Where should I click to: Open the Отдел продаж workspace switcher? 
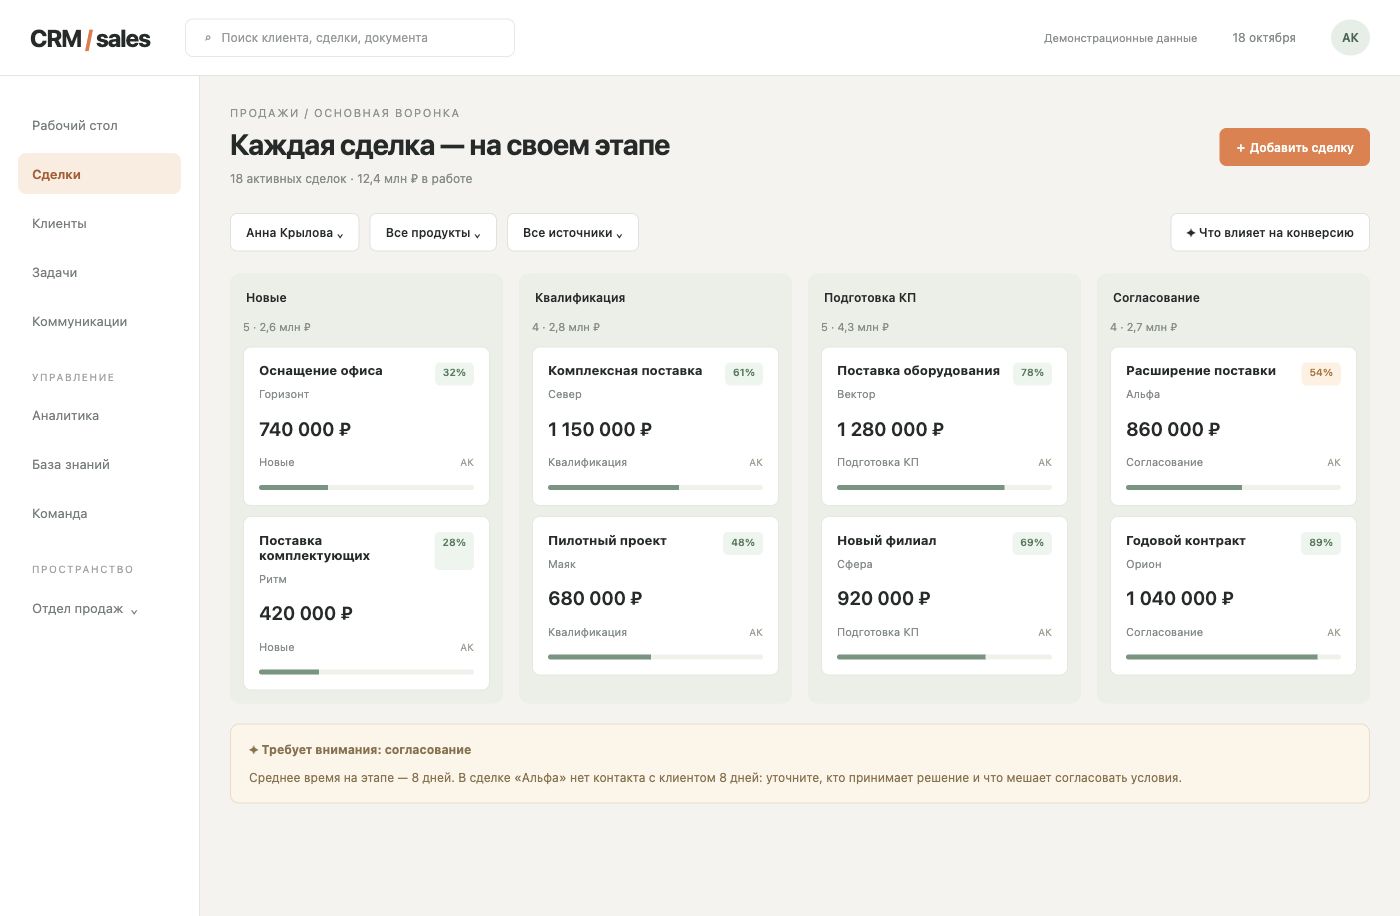85,609
